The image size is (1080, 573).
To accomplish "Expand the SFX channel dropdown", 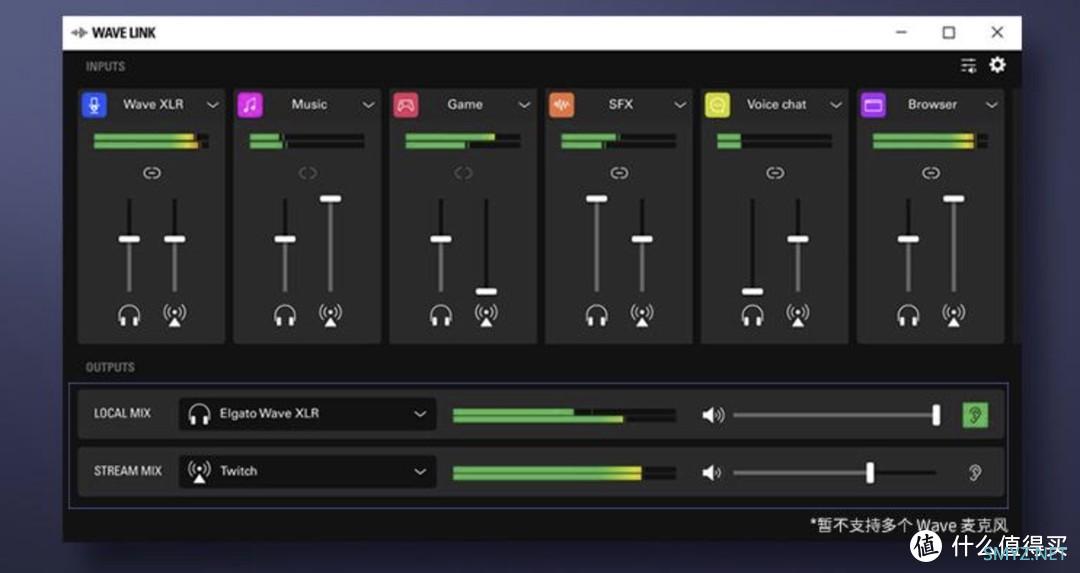I will pyautogui.click(x=680, y=105).
